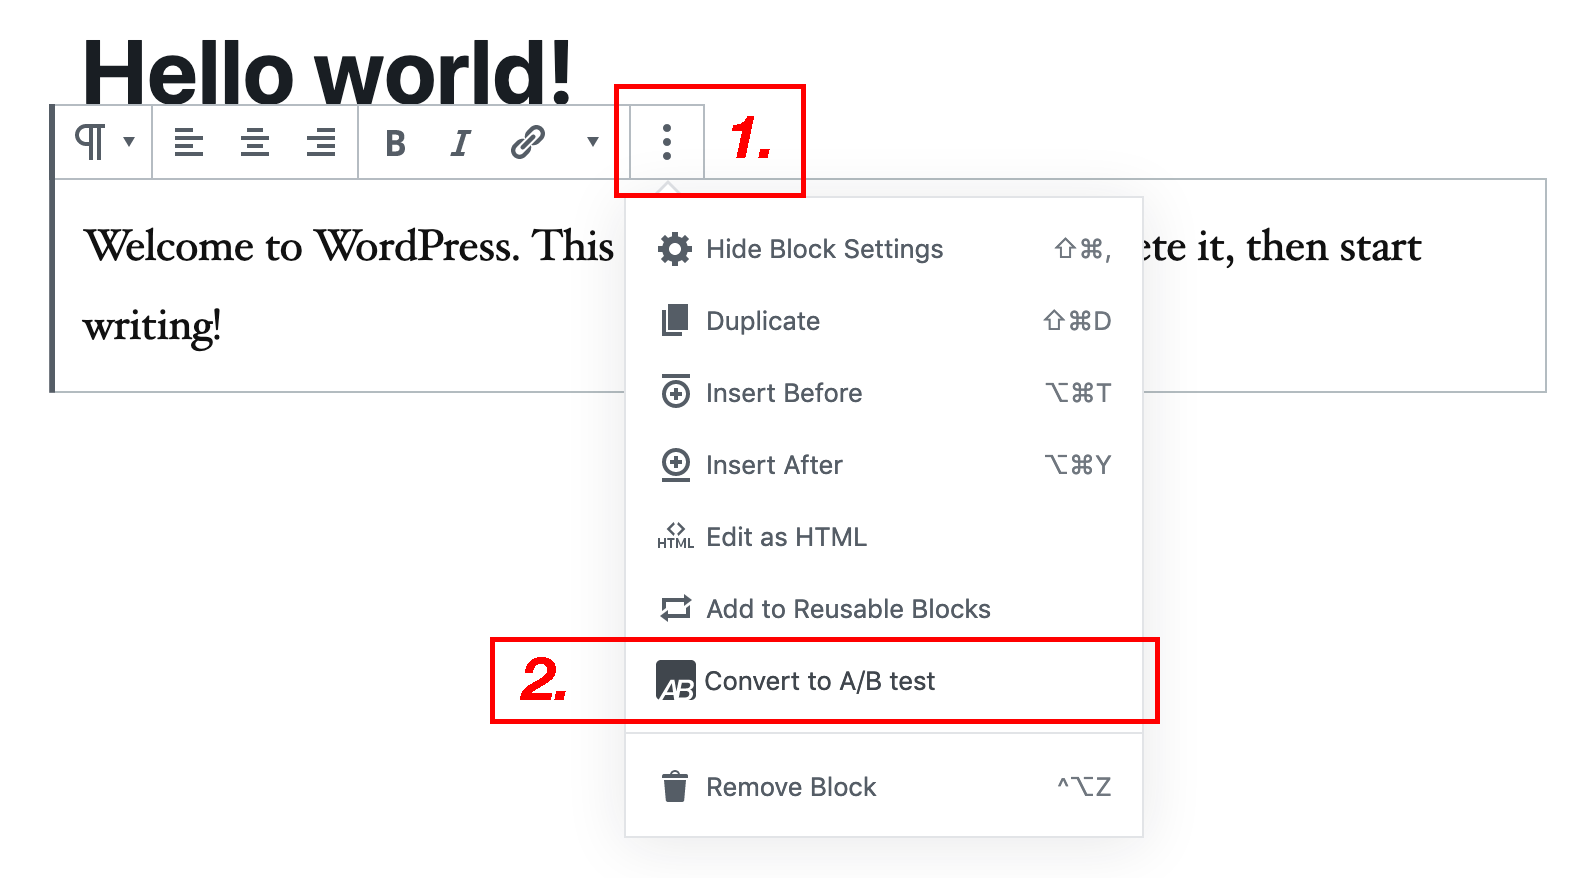Open the three-dot block options menu
This screenshot has width=1580, height=878.
(667, 142)
